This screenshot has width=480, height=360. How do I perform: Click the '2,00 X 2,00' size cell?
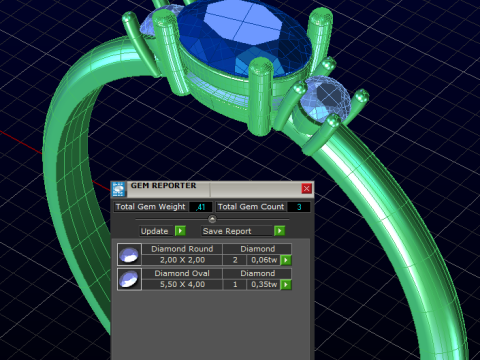pyautogui.click(x=182, y=260)
